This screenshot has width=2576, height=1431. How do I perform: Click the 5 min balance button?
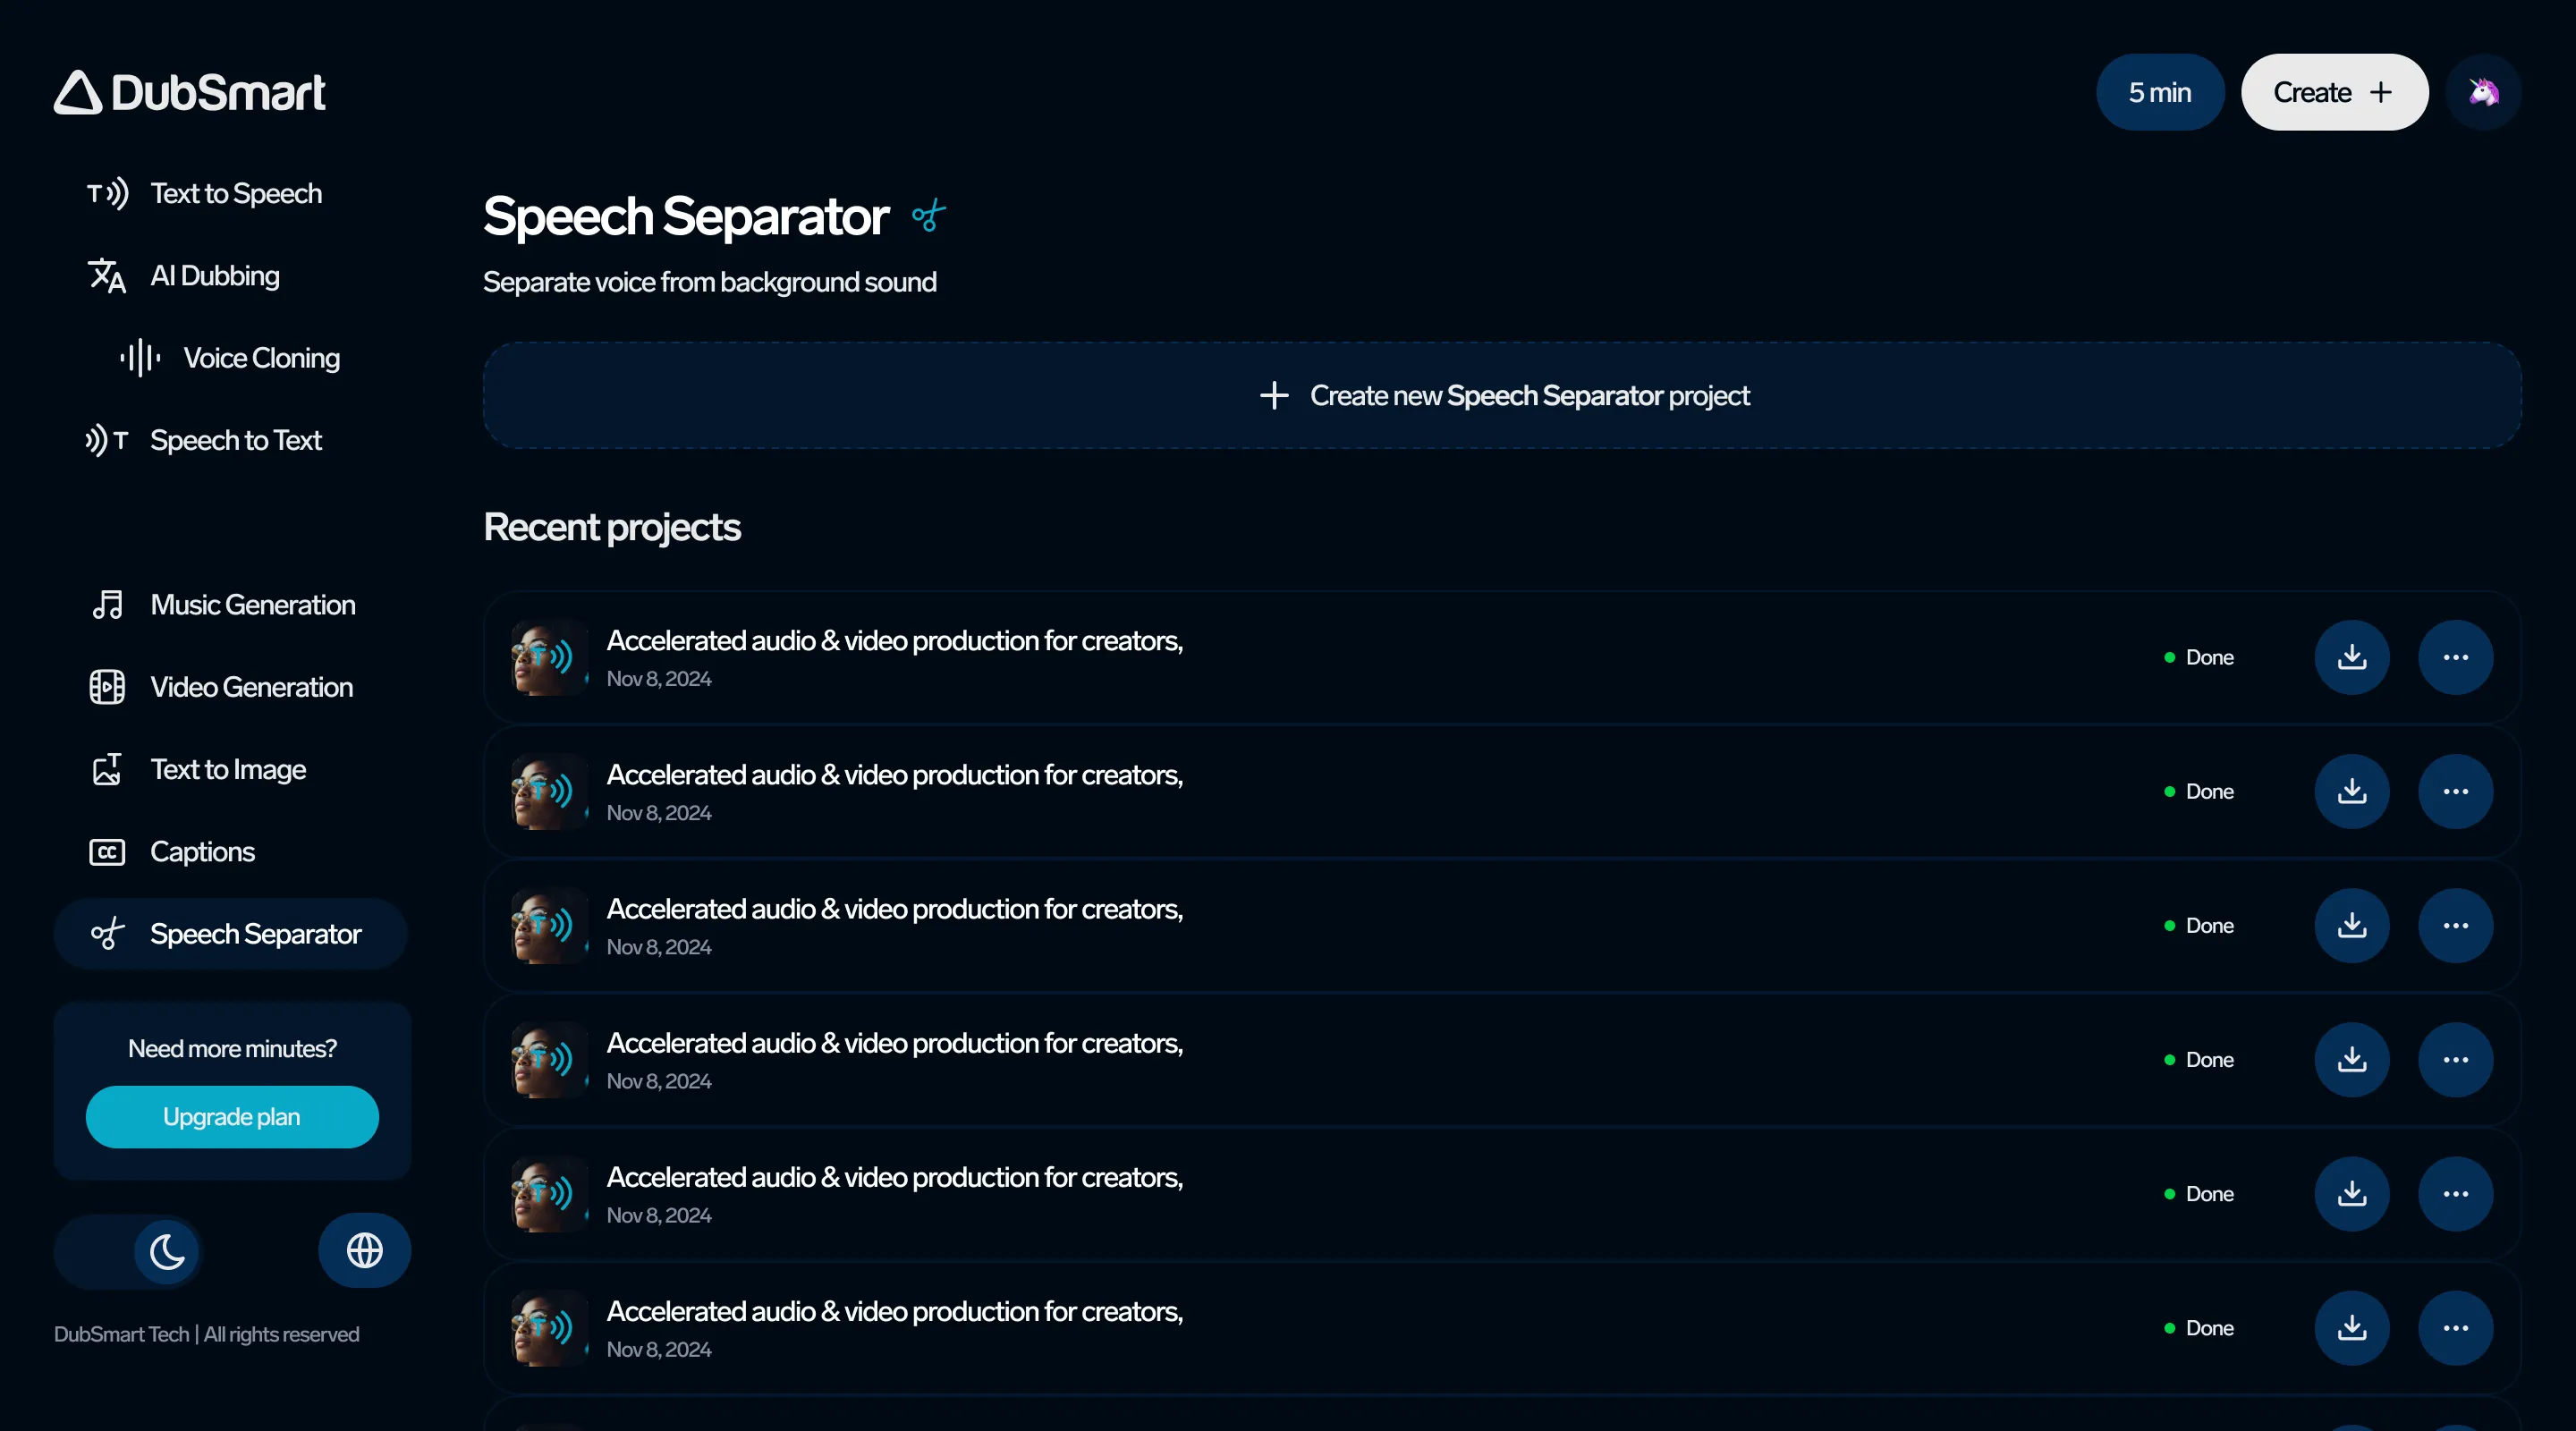coord(2160,92)
